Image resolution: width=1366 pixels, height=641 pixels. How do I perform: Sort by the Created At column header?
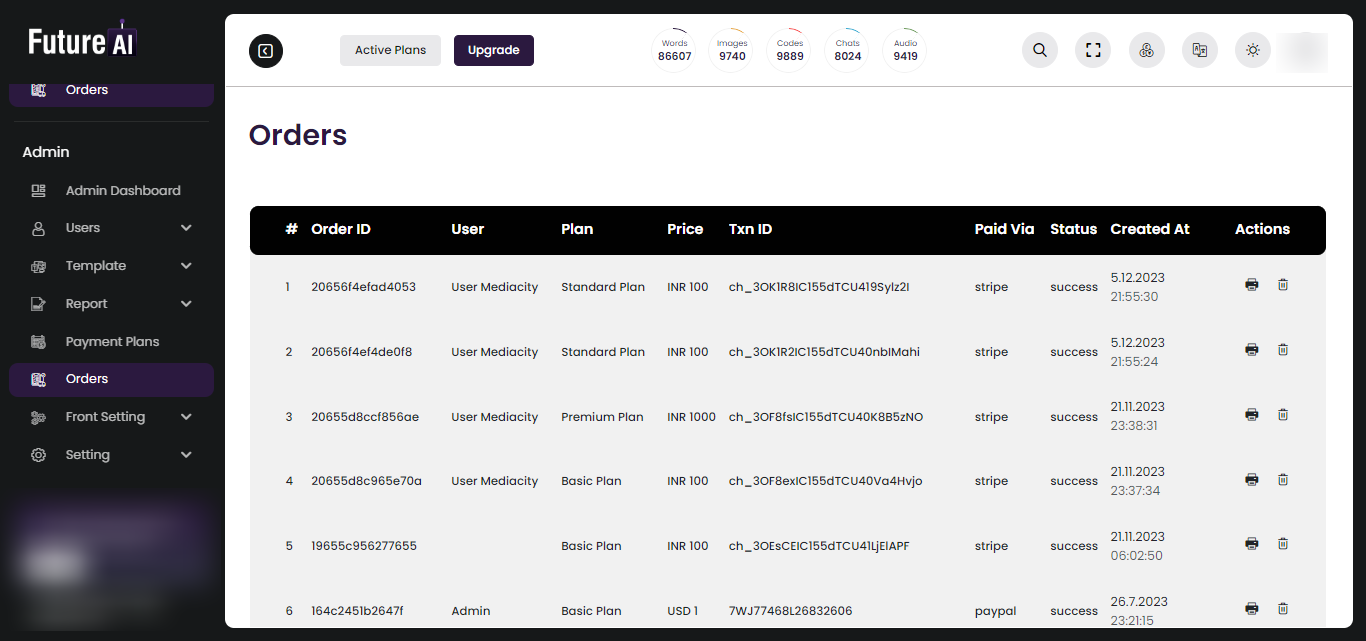tap(1150, 229)
